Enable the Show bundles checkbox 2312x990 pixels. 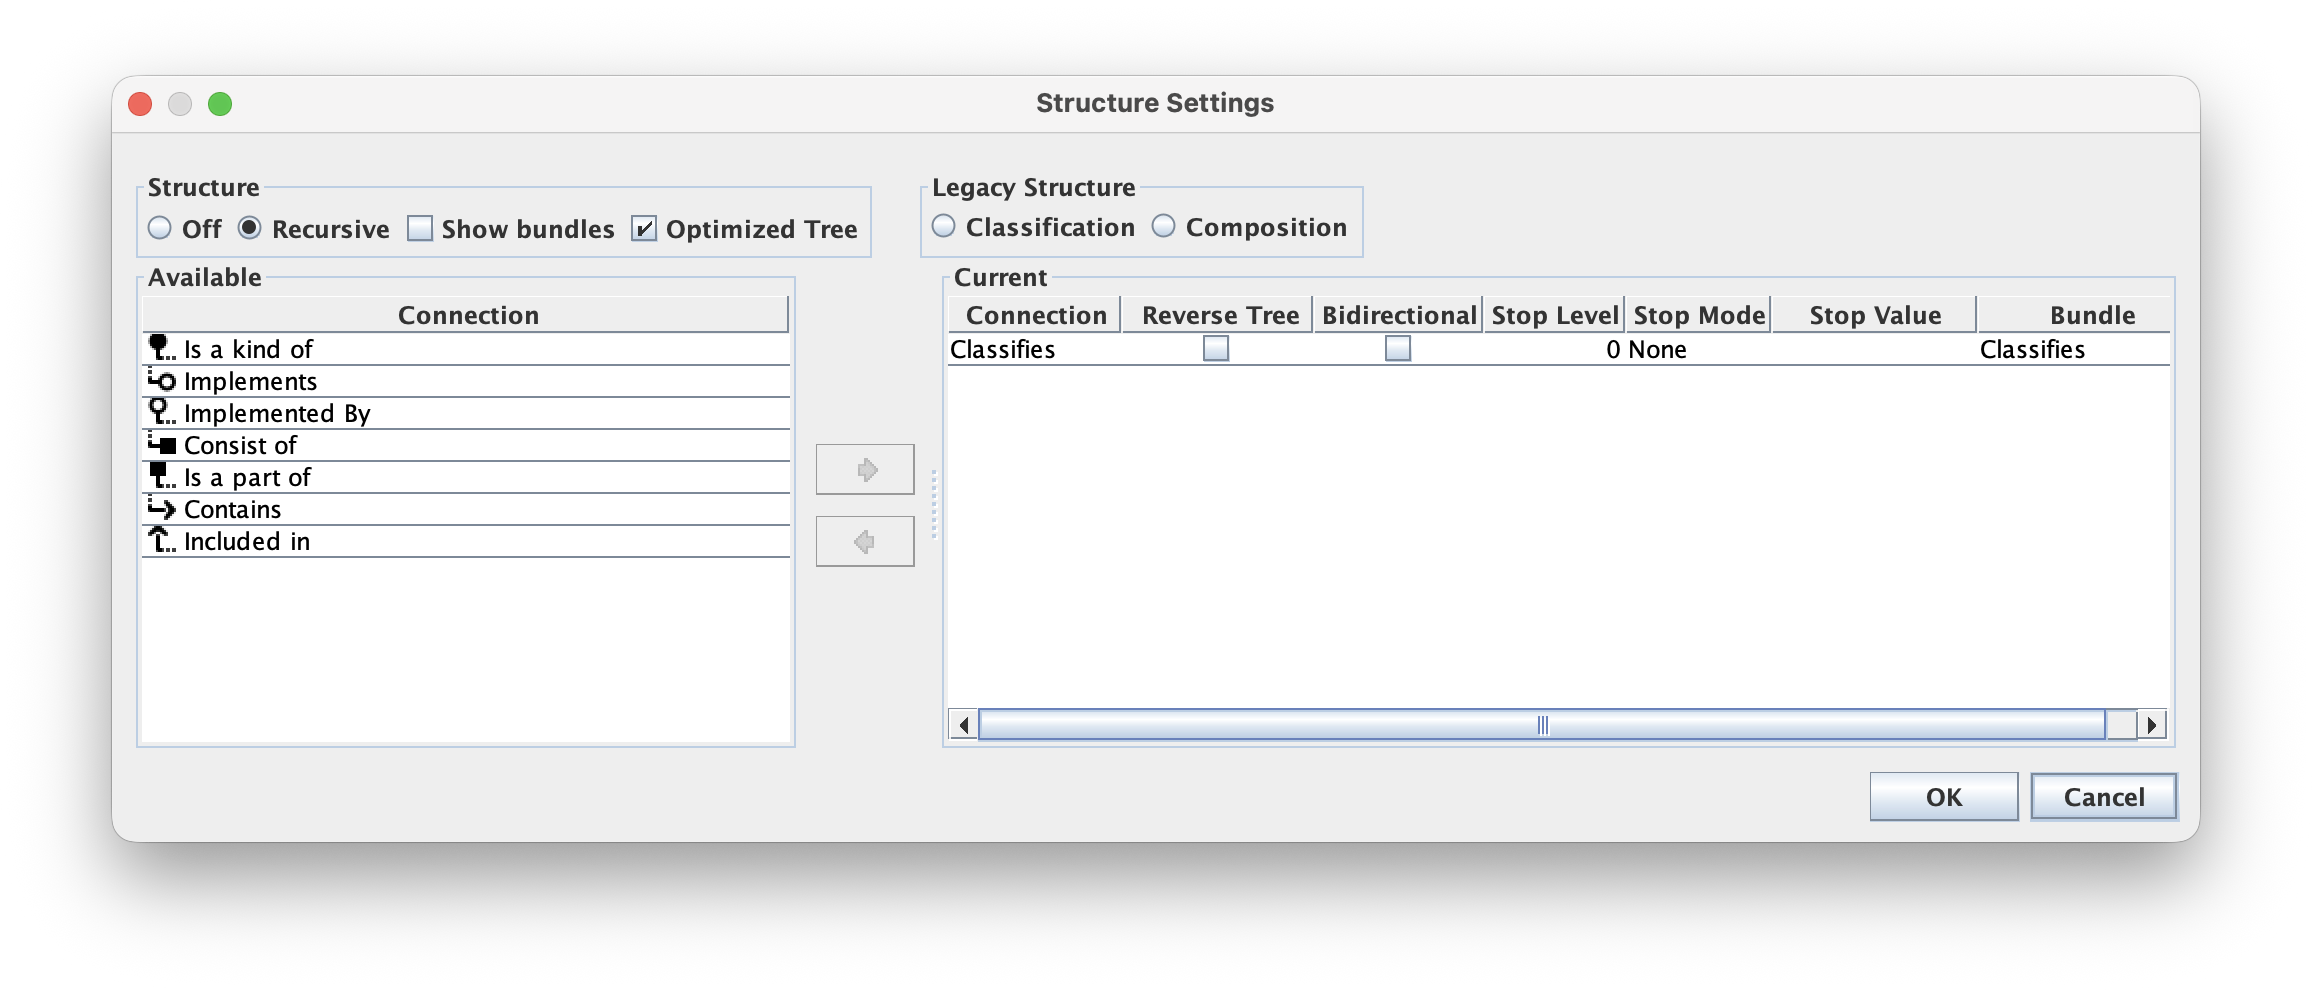pyautogui.click(x=420, y=229)
